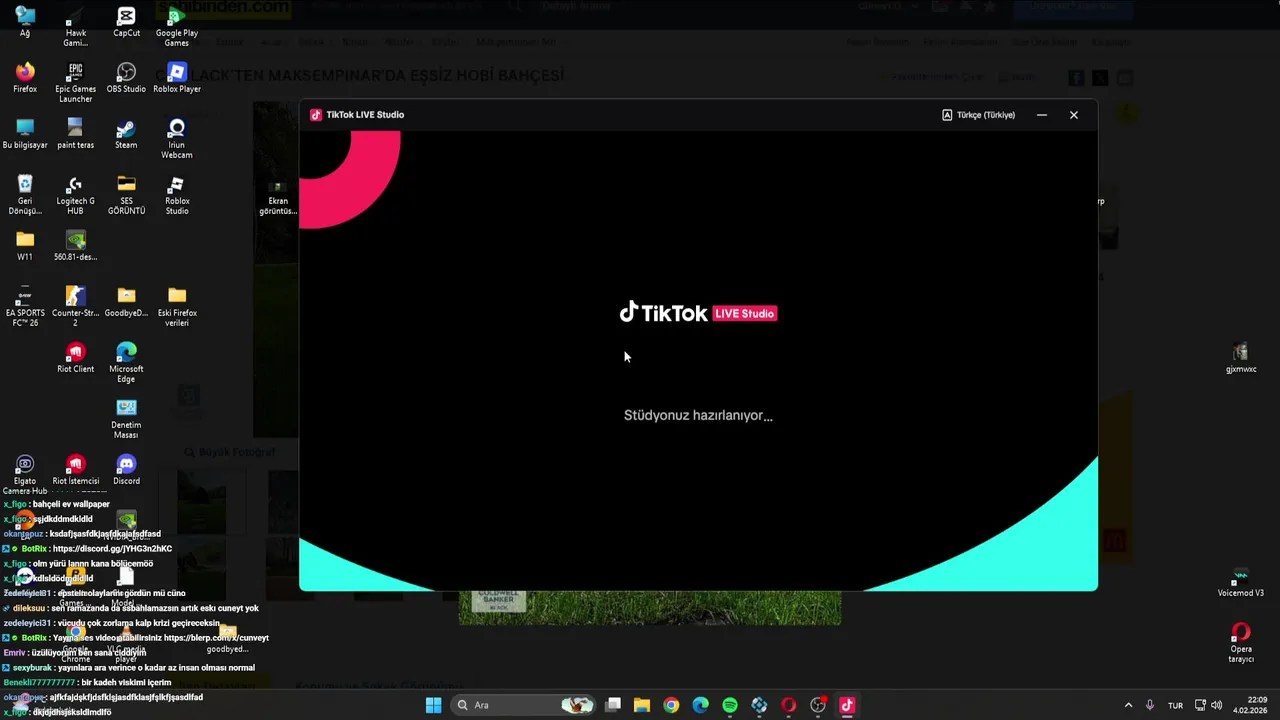Open the blerp.com link in chat overlay
This screenshot has height=720, width=1280.
(x=217, y=638)
